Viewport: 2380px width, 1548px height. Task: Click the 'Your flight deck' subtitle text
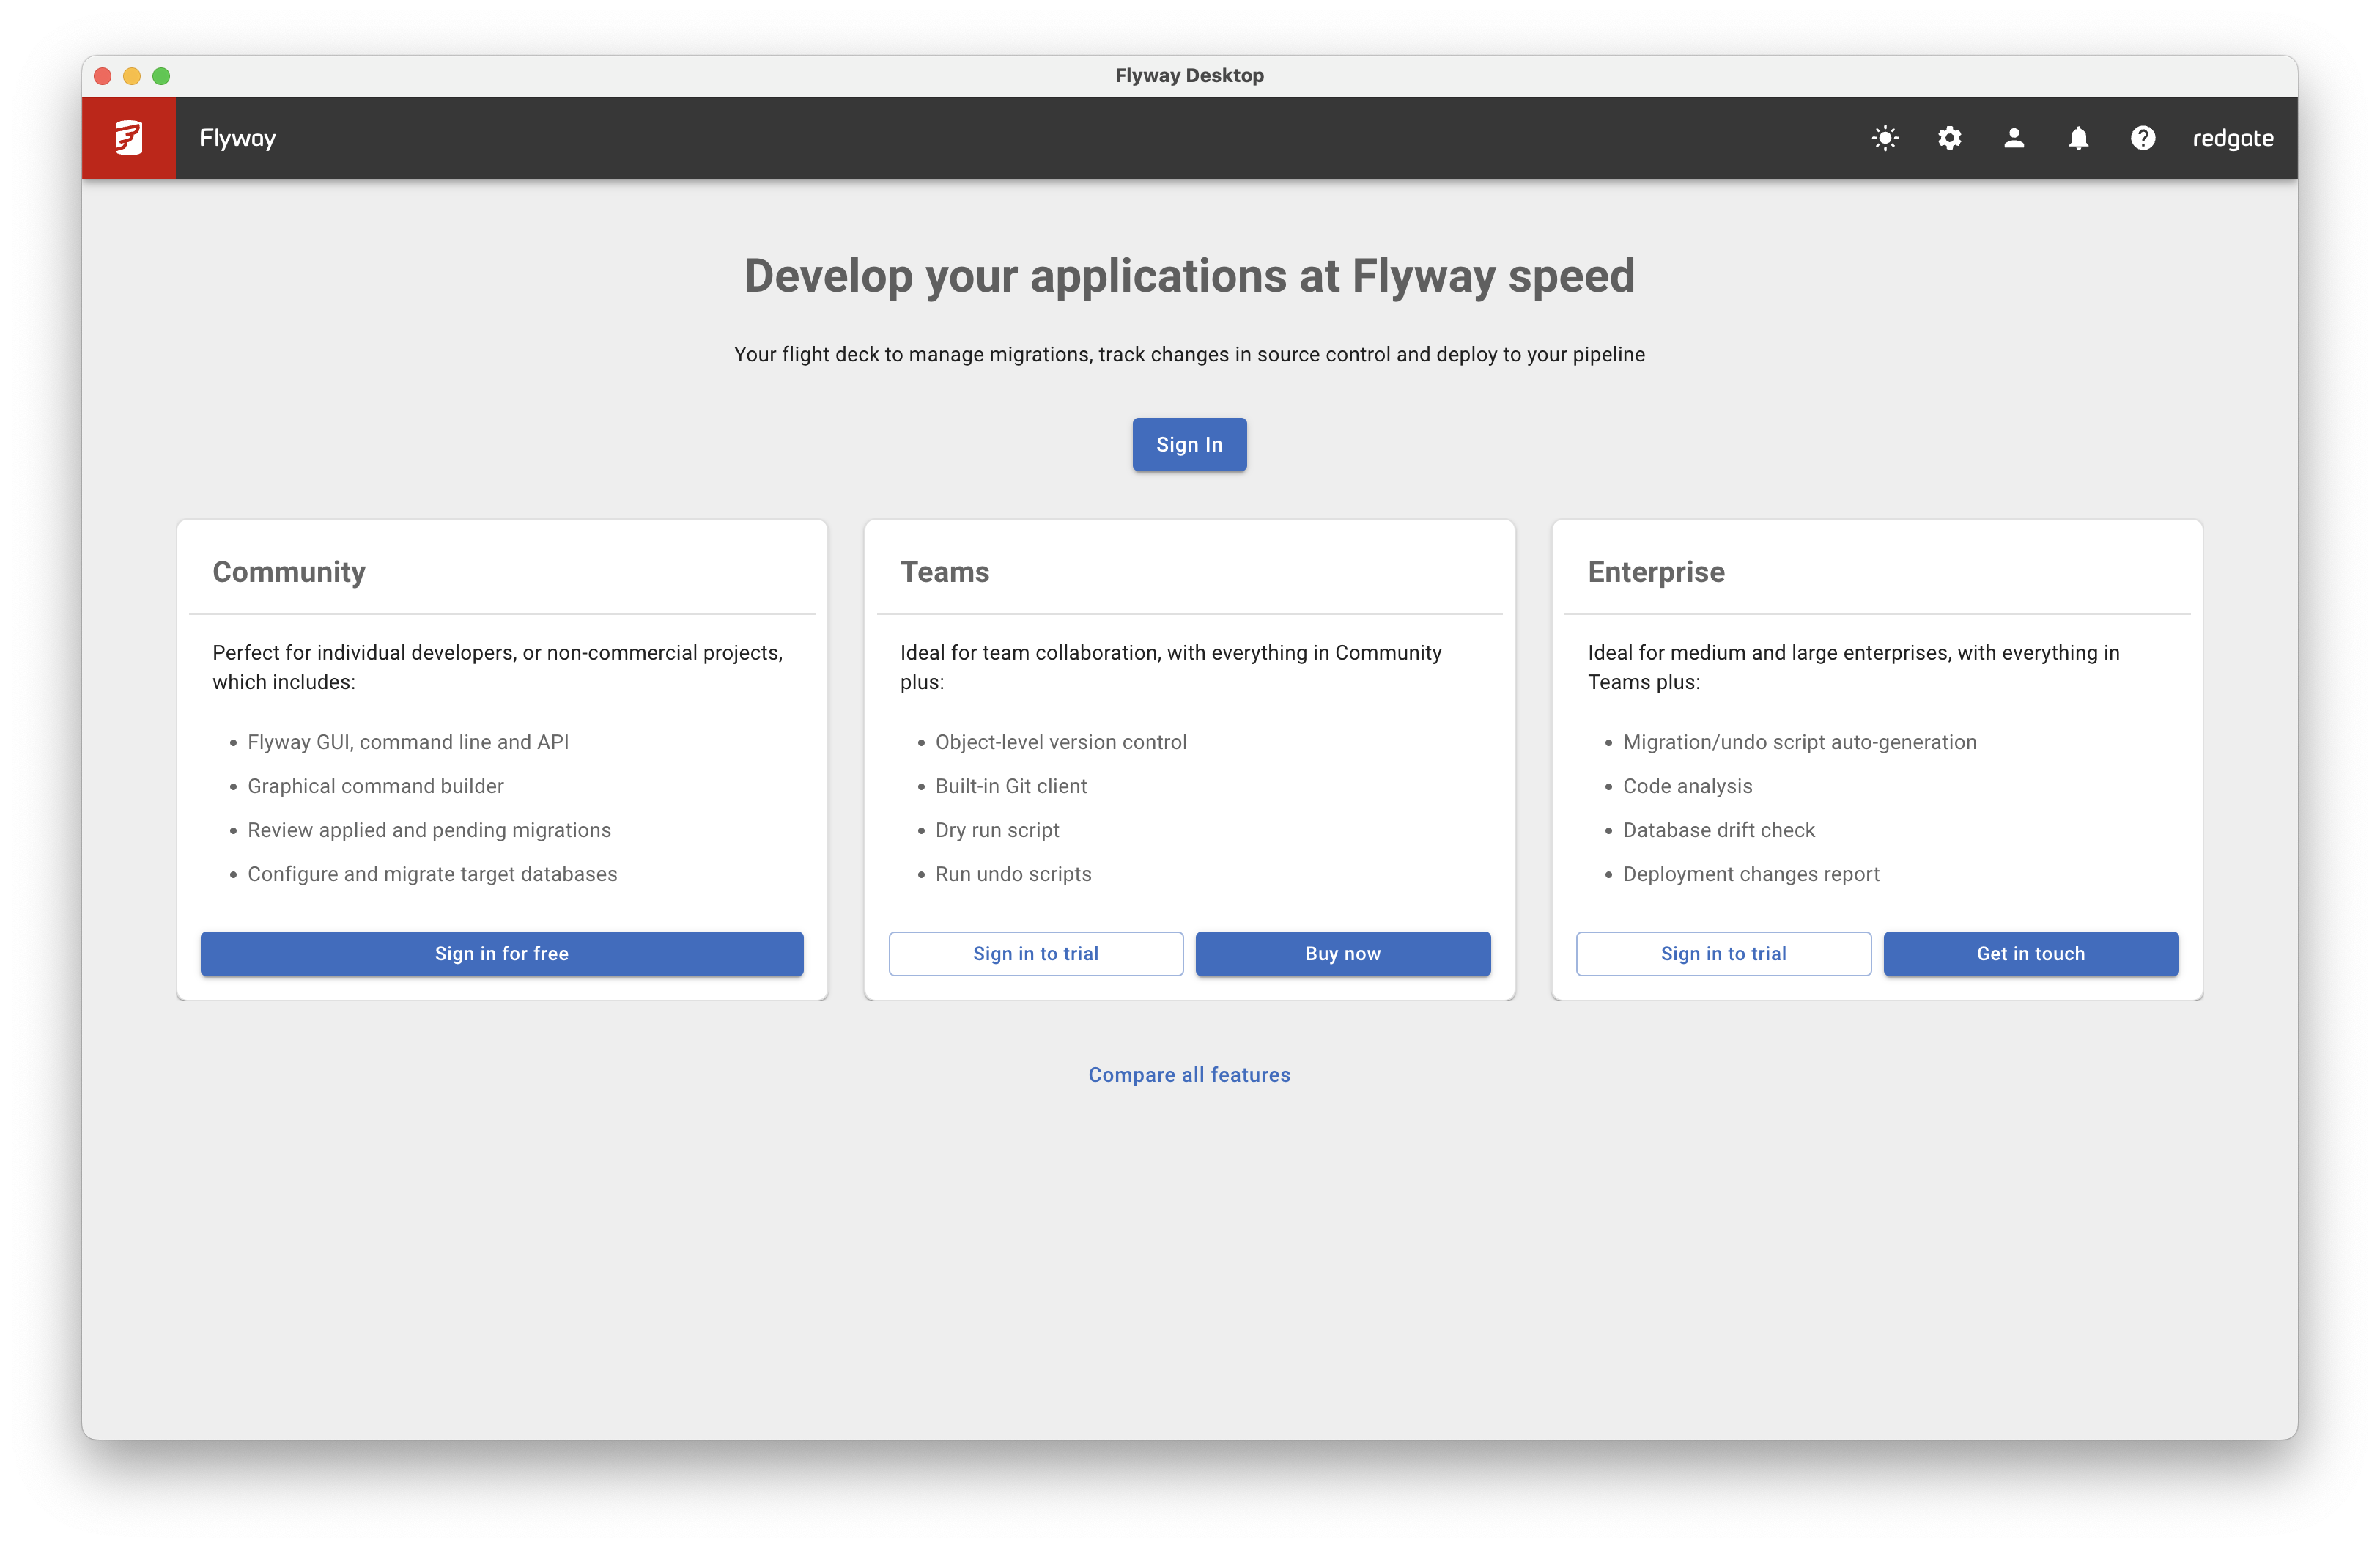(1189, 354)
